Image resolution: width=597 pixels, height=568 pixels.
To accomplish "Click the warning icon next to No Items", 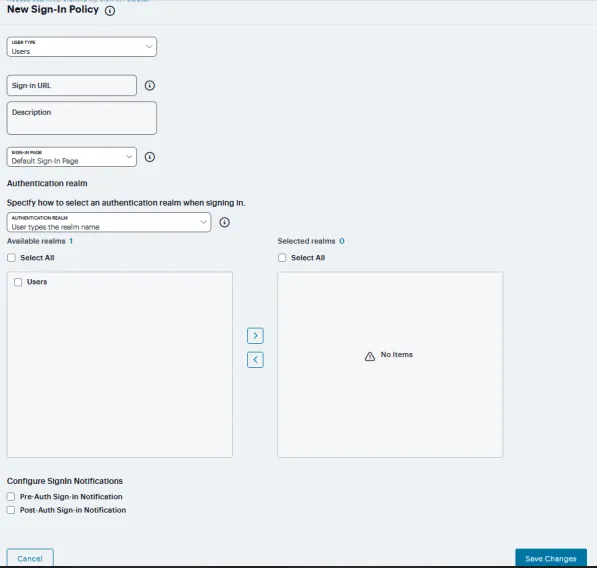I will (370, 356).
